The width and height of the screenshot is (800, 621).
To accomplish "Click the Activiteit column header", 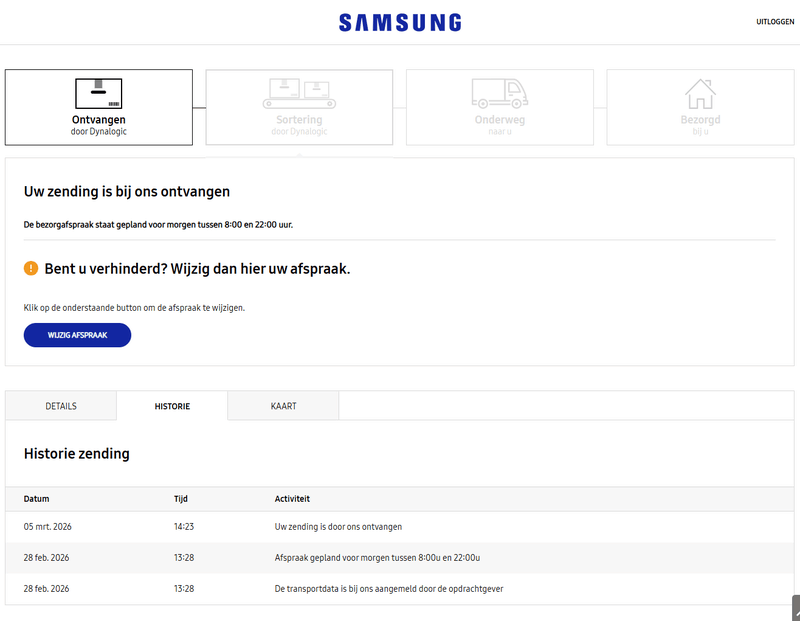I will [293, 498].
